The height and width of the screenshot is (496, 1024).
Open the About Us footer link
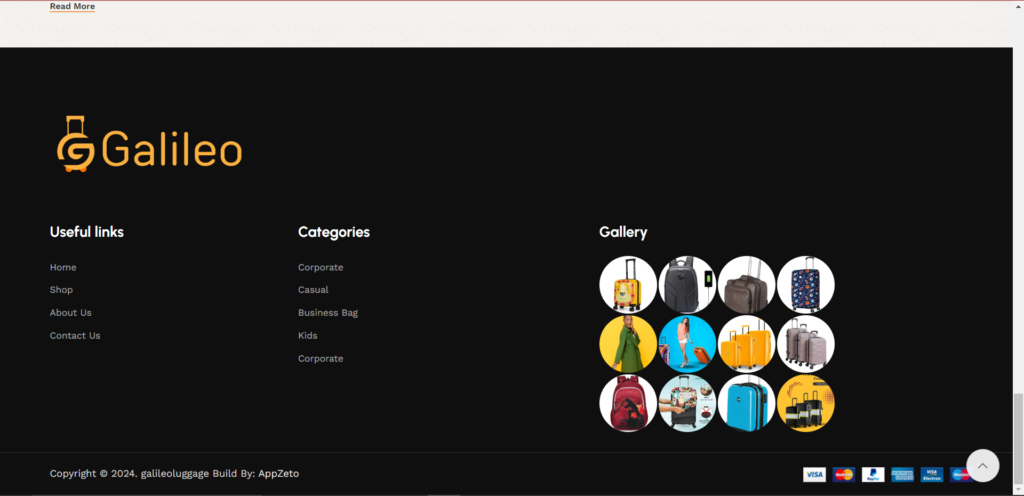point(71,313)
